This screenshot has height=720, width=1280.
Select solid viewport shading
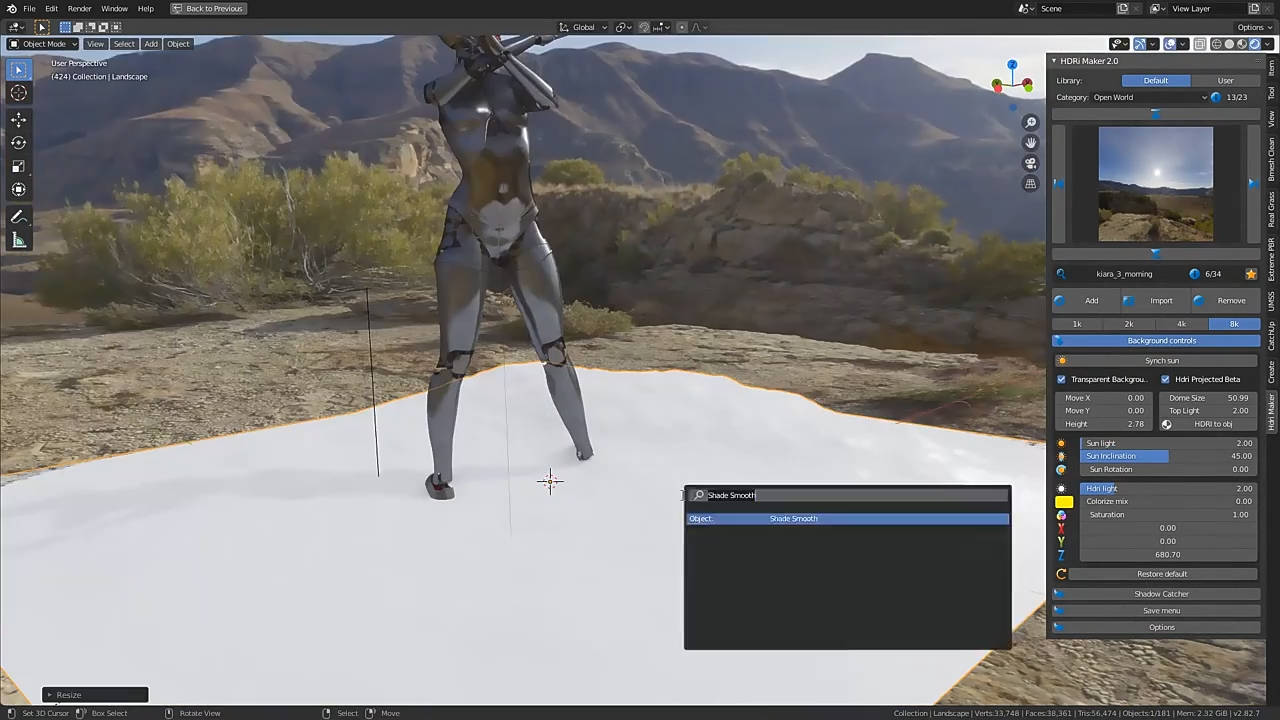tap(1229, 44)
